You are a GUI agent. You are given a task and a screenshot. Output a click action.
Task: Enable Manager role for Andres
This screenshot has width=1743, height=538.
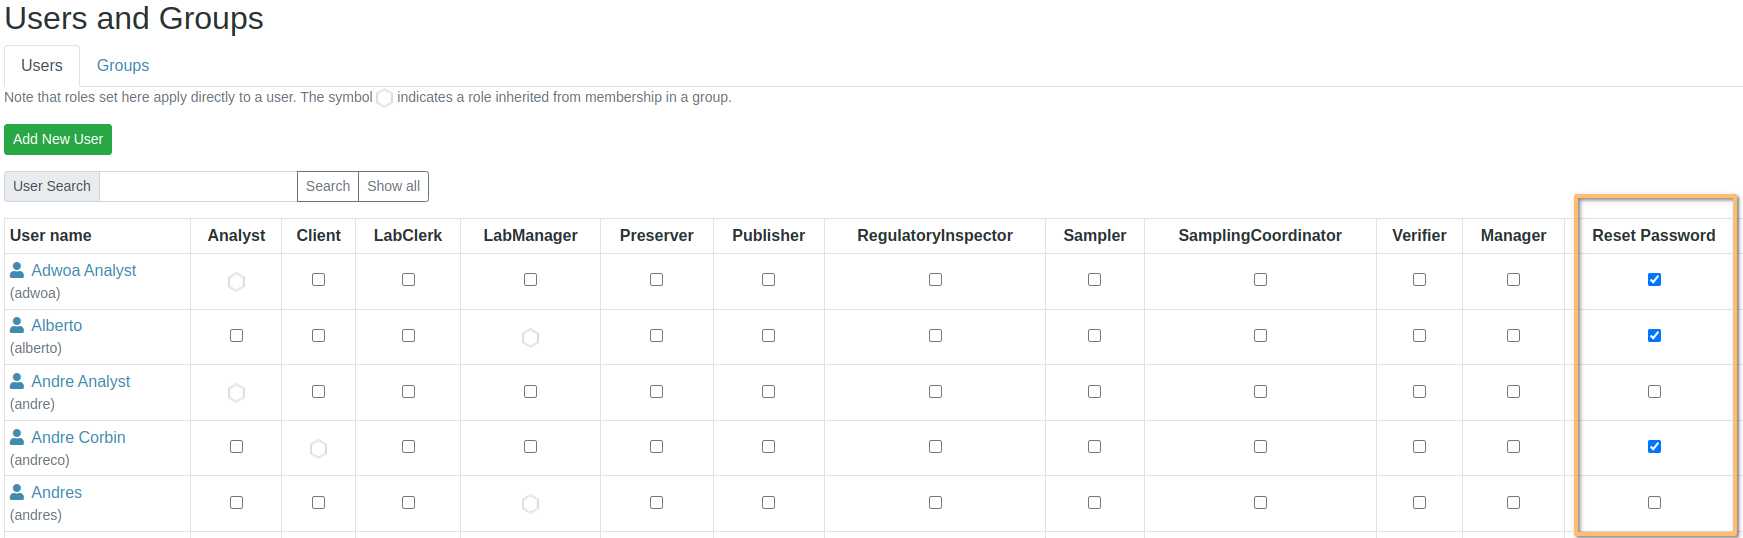coord(1513,503)
